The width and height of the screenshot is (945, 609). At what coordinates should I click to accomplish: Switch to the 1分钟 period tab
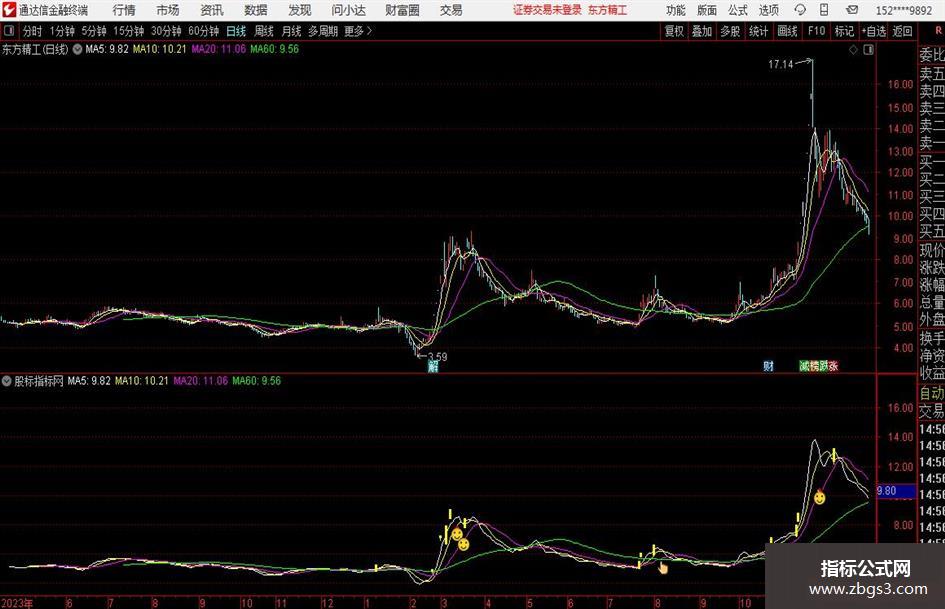pos(62,31)
